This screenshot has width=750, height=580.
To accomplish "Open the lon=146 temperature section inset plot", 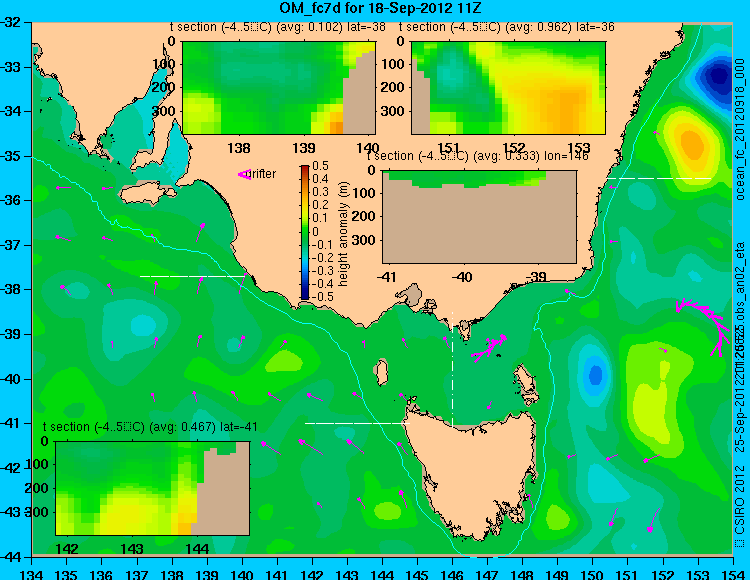I will pos(479,217).
